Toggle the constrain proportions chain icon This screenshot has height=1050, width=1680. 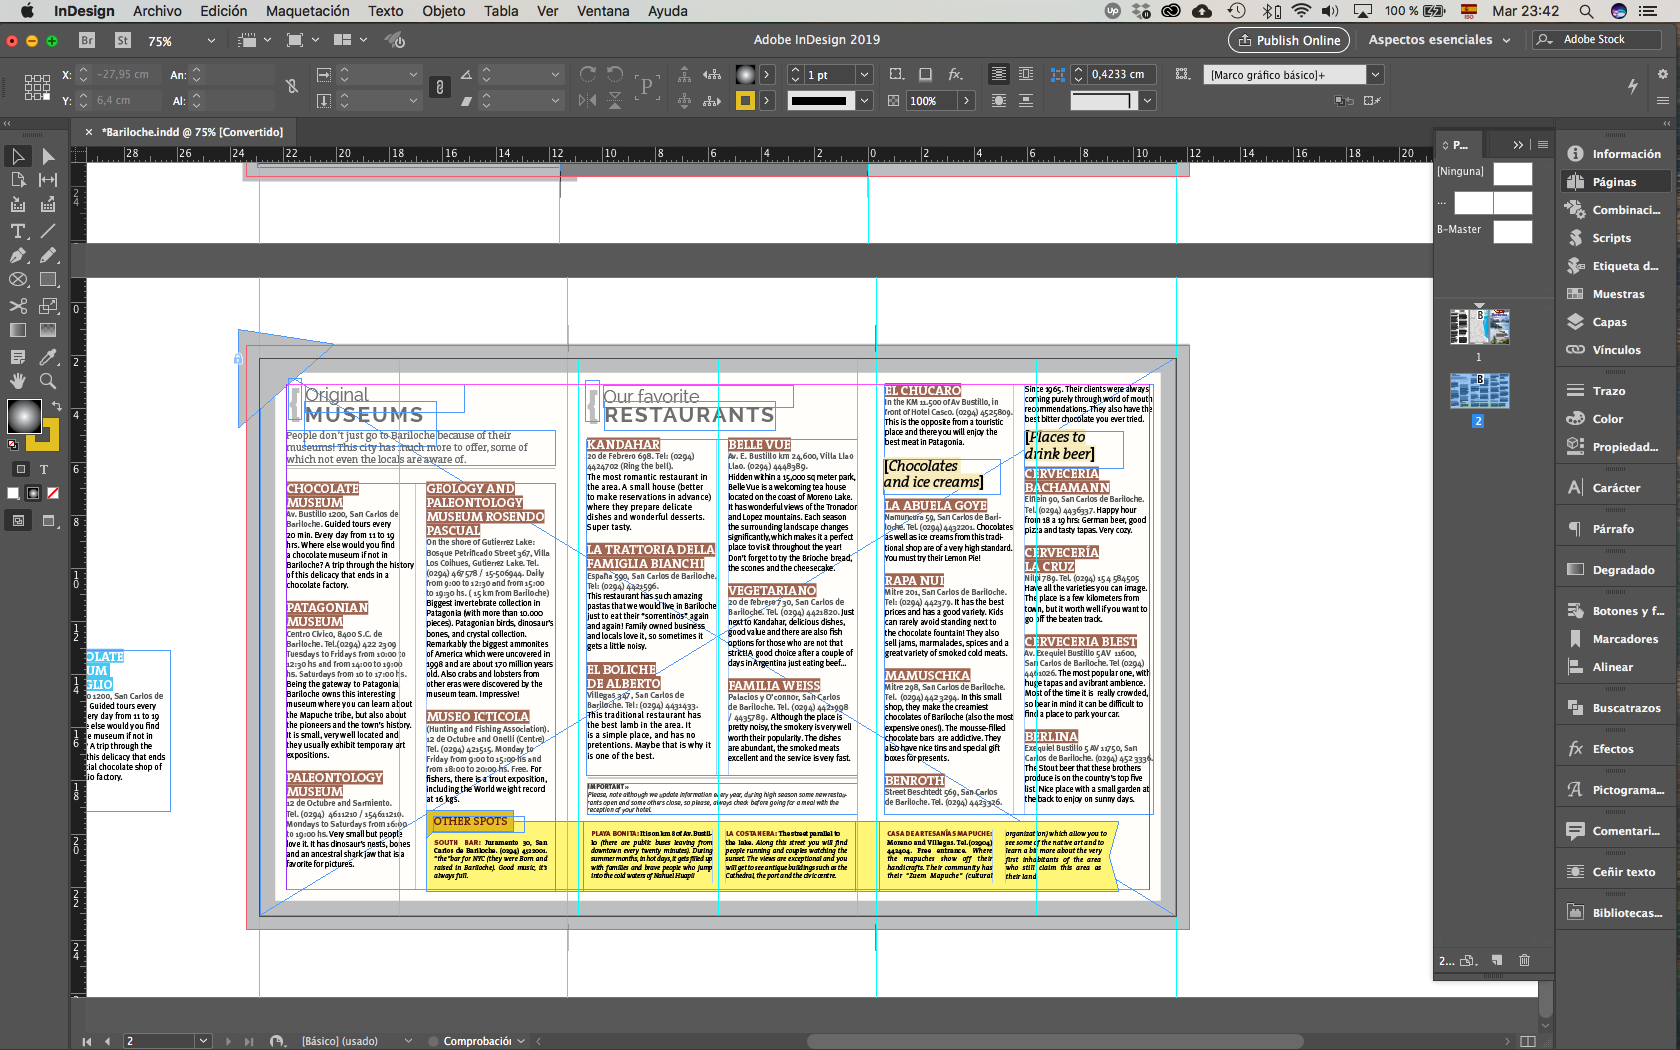point(292,86)
